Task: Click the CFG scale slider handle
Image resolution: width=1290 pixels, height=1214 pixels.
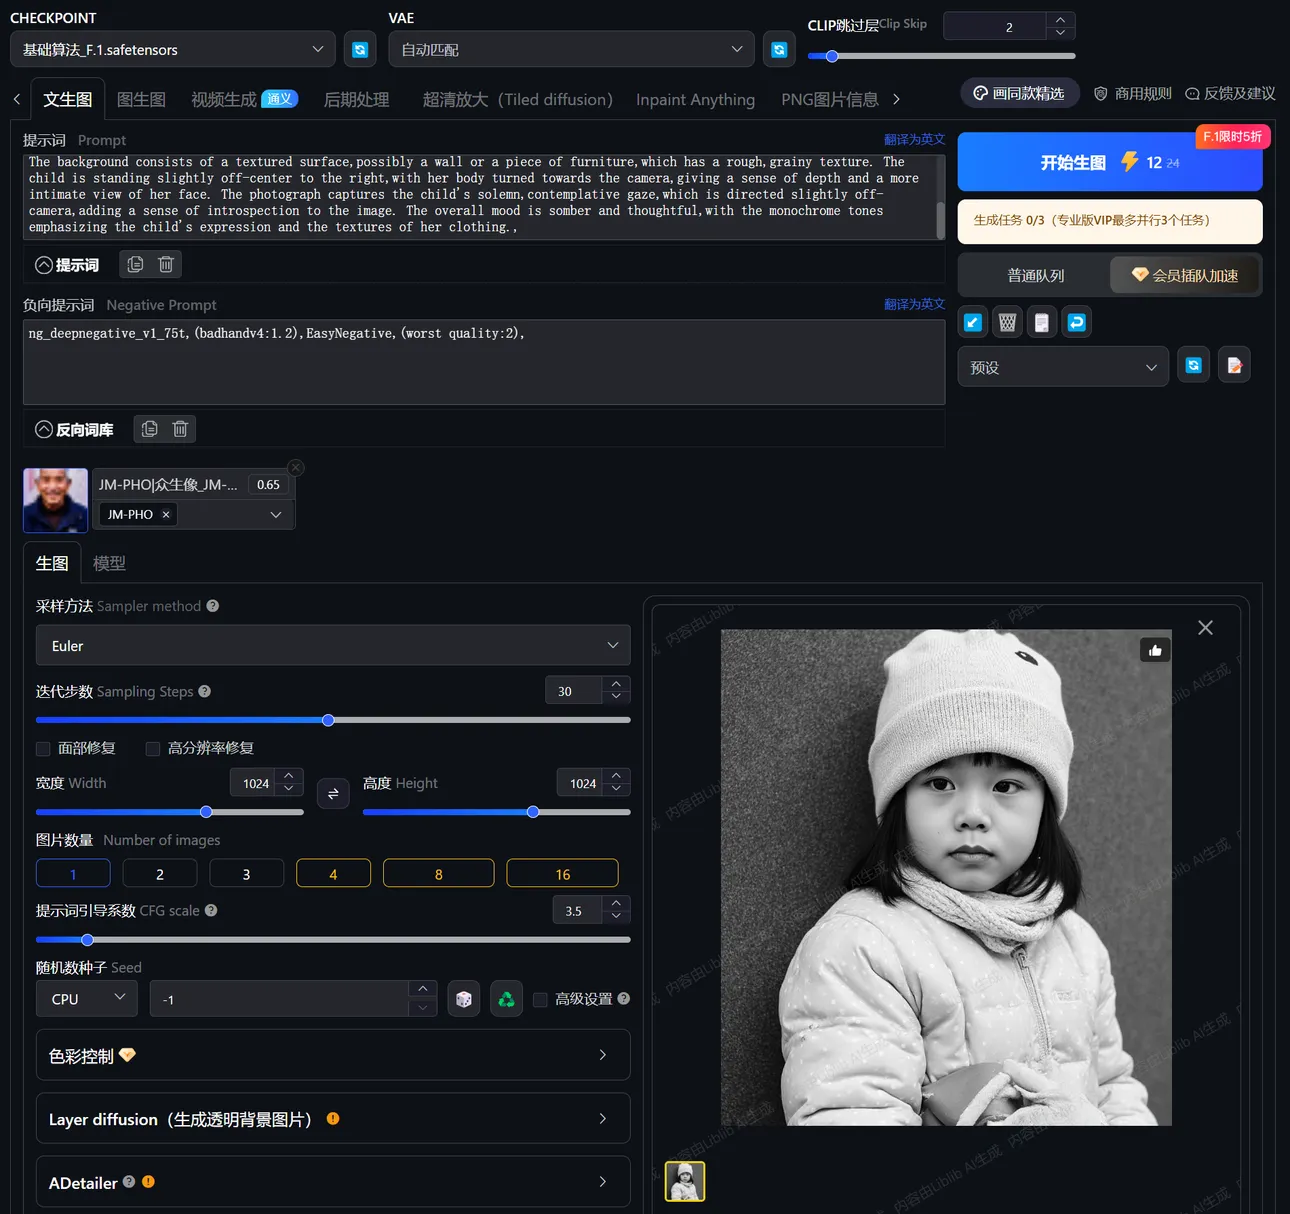Action: (x=88, y=940)
